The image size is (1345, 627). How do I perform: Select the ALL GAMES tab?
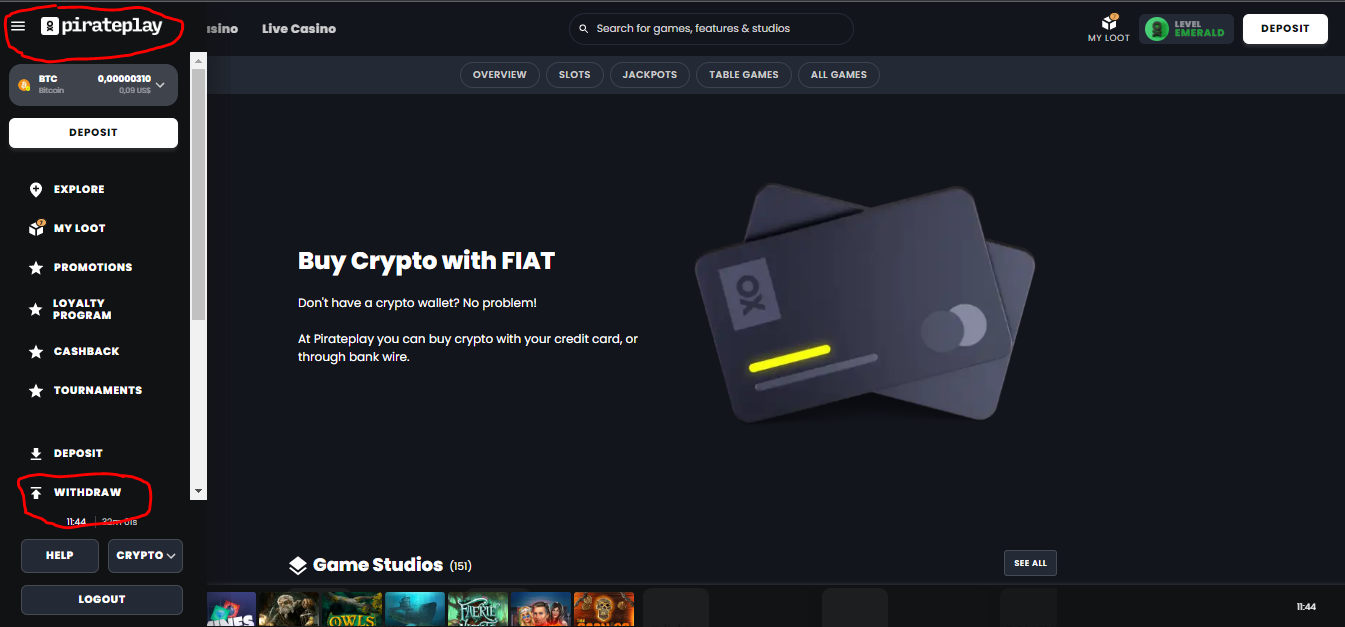[839, 75]
